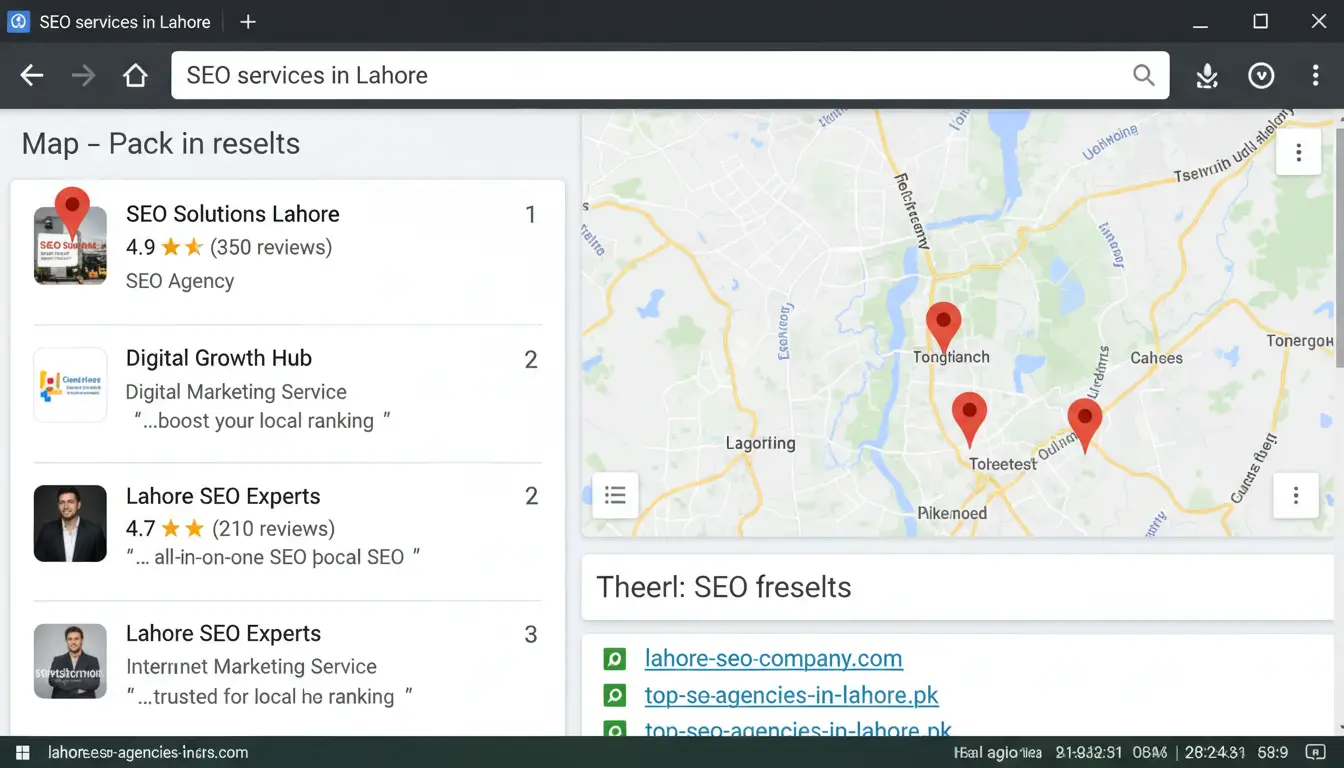Viewport: 1344px width, 768px height.
Task: Open the downloads icon in toolbar
Action: click(x=1207, y=76)
